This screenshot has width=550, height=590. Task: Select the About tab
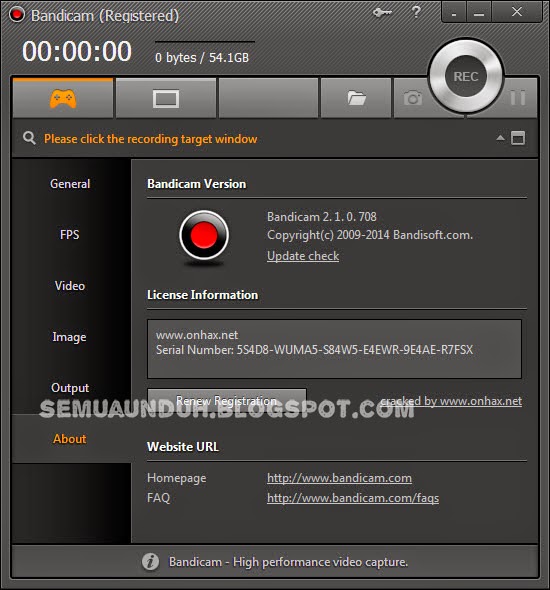[70, 439]
